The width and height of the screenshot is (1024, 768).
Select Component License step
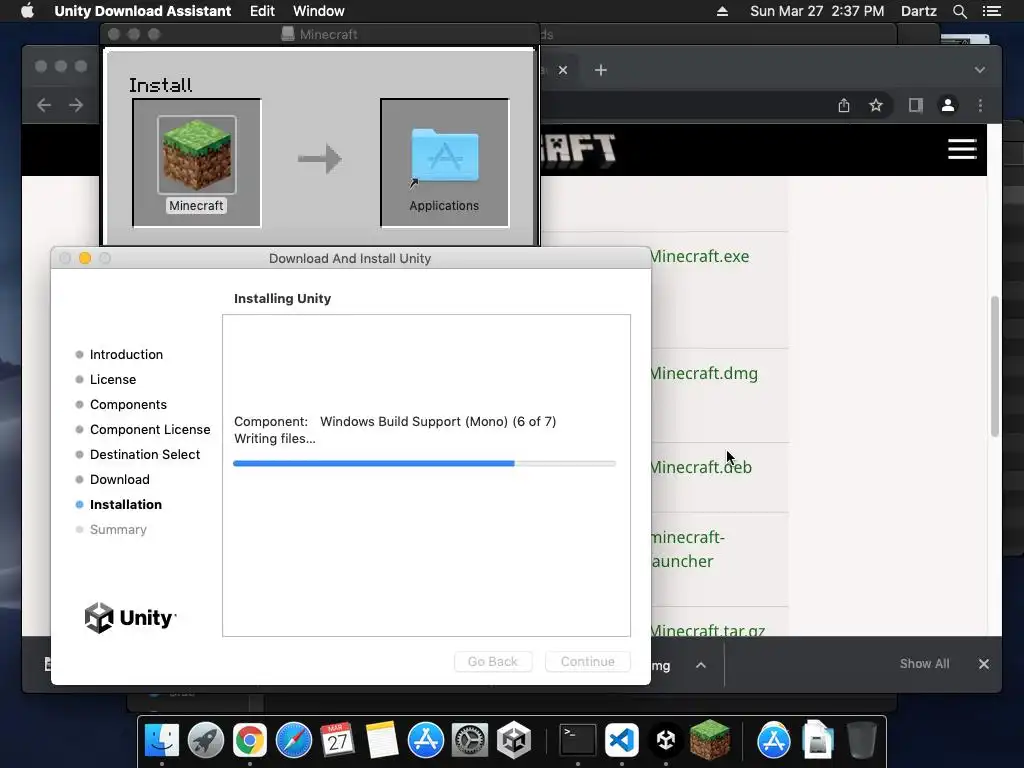[150, 429]
